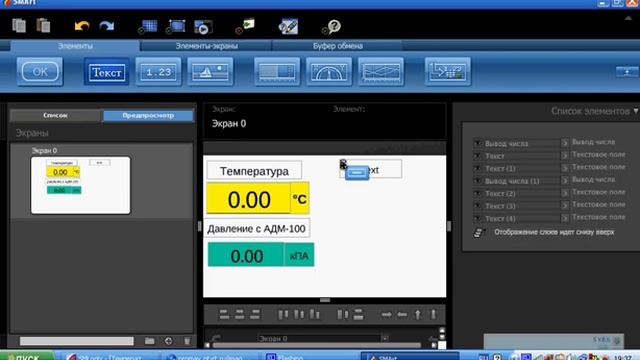Open the arrow button next to Текст (3)
Image resolution: width=640 pixels, height=360 pixels.
(x=564, y=205)
